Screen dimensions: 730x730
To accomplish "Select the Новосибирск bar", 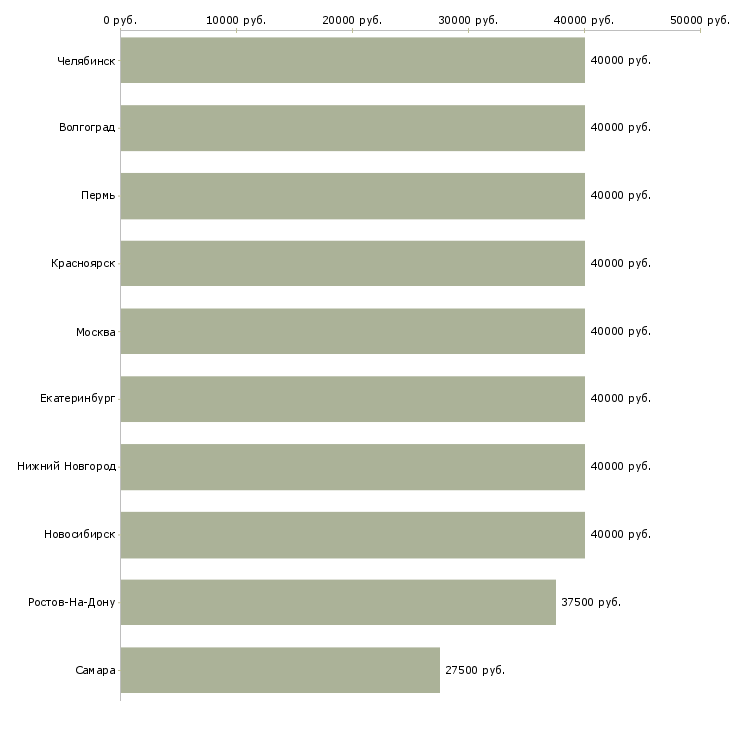I will pos(352,534).
